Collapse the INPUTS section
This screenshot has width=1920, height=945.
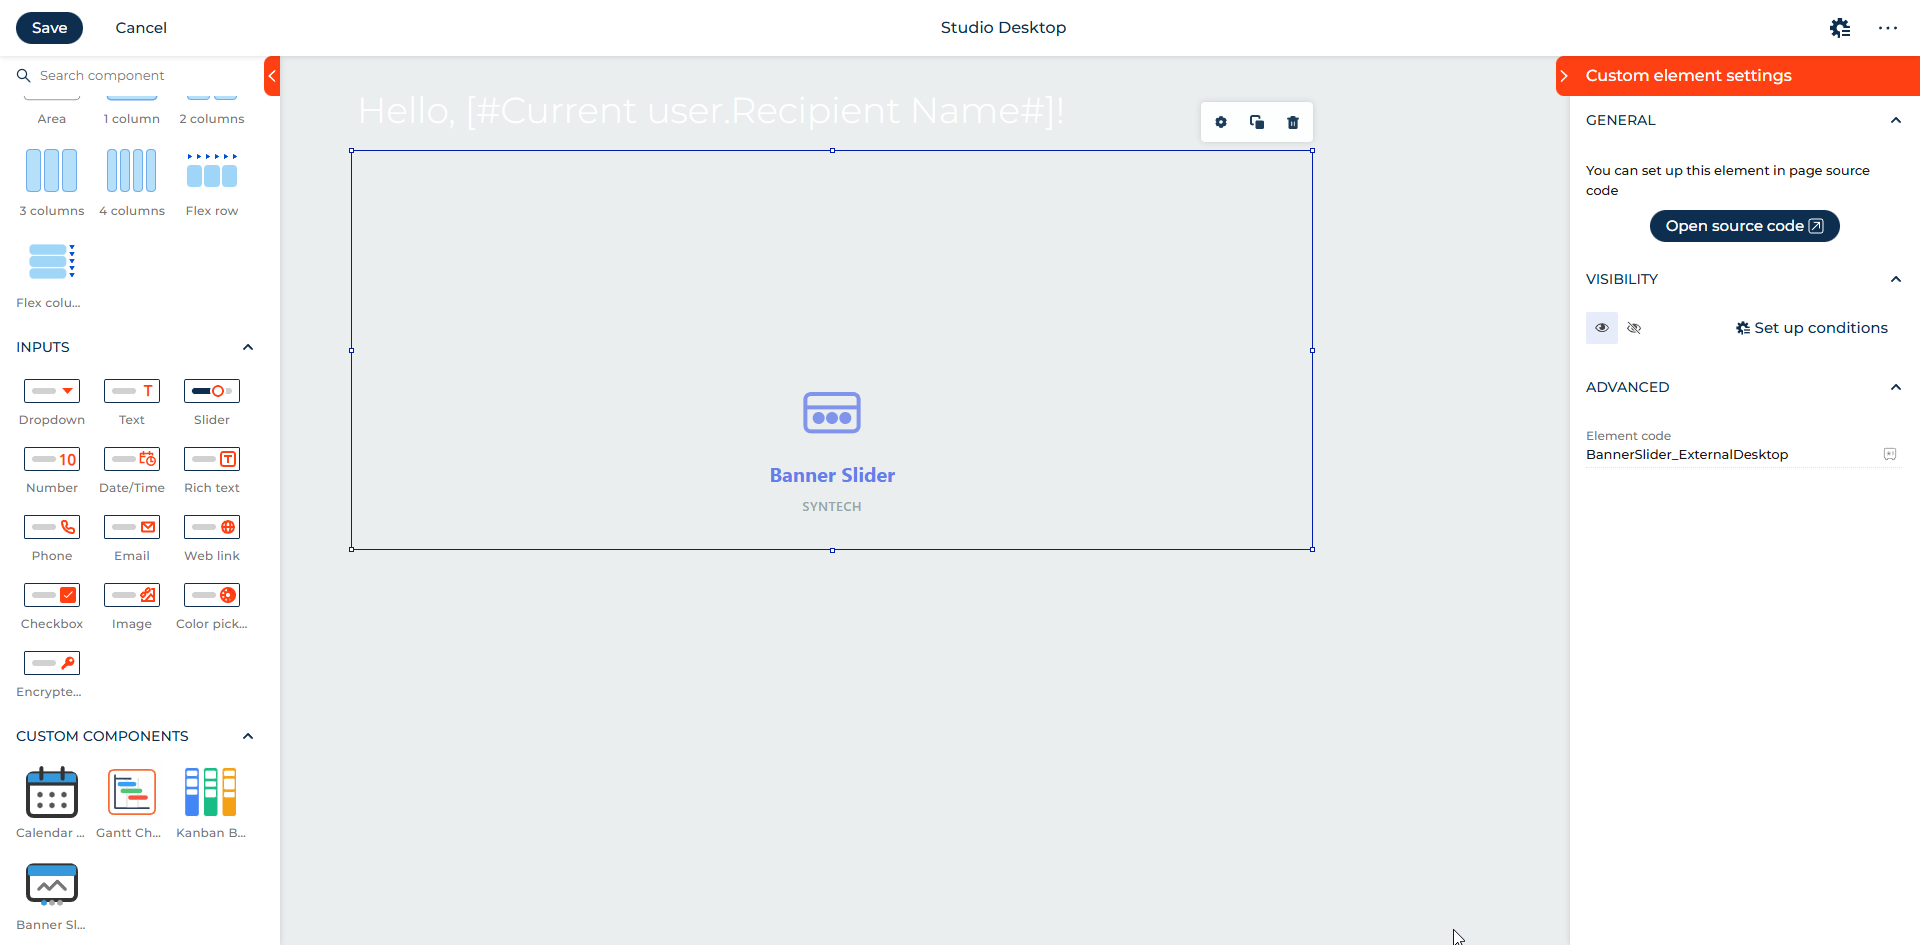point(248,347)
